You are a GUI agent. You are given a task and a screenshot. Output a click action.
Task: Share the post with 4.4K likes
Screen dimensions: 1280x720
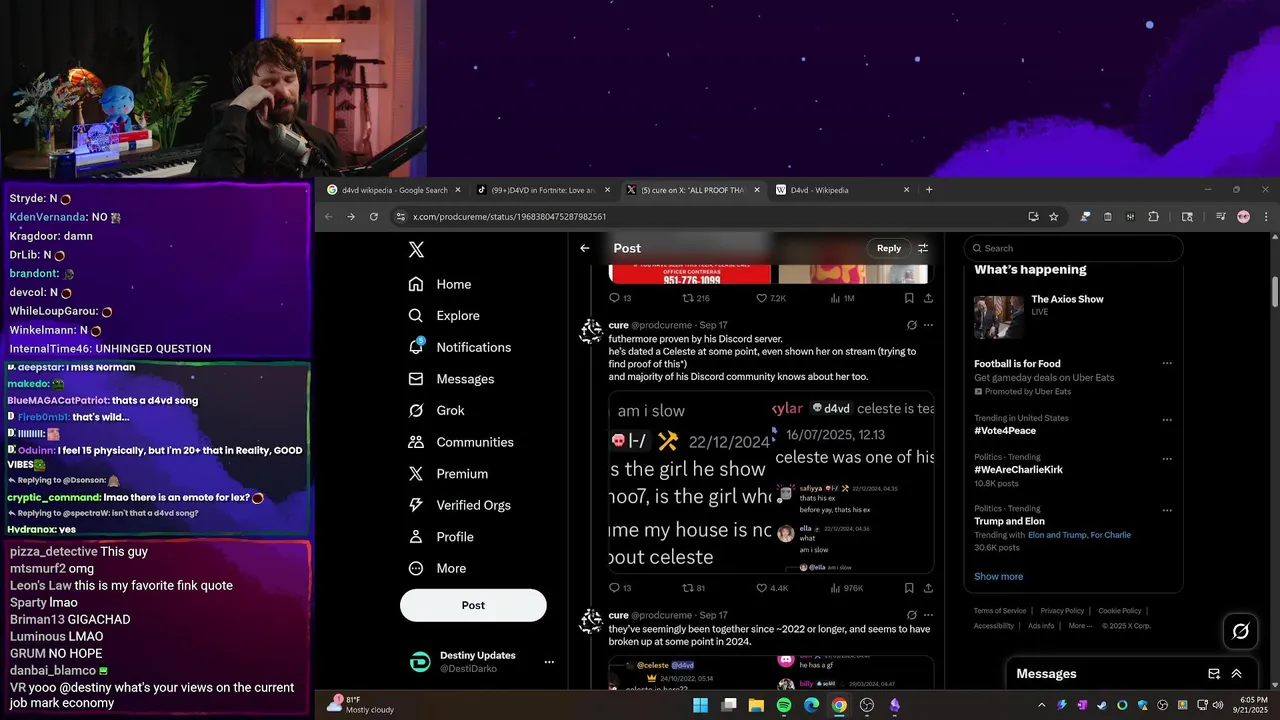point(928,588)
